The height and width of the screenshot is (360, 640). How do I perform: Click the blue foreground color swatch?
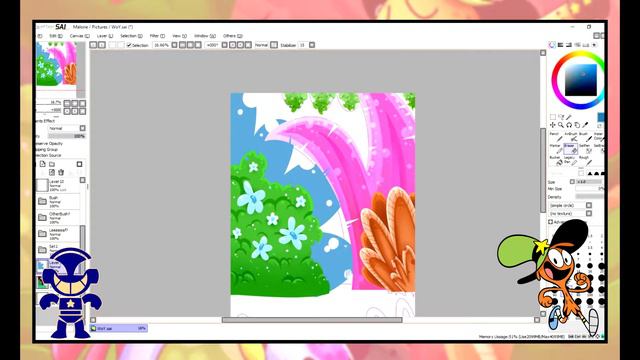[x=601, y=117]
